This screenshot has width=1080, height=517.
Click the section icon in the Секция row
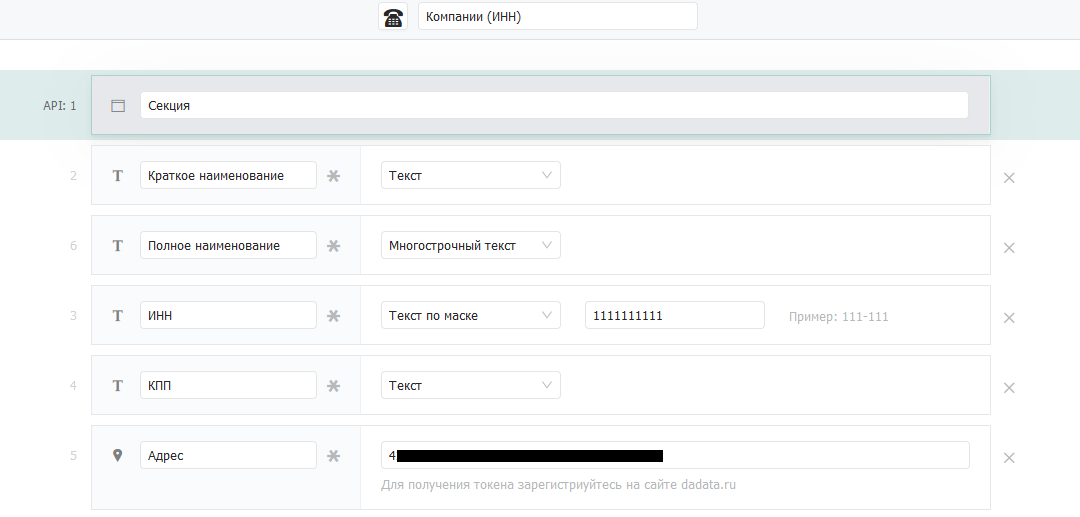tap(118, 105)
